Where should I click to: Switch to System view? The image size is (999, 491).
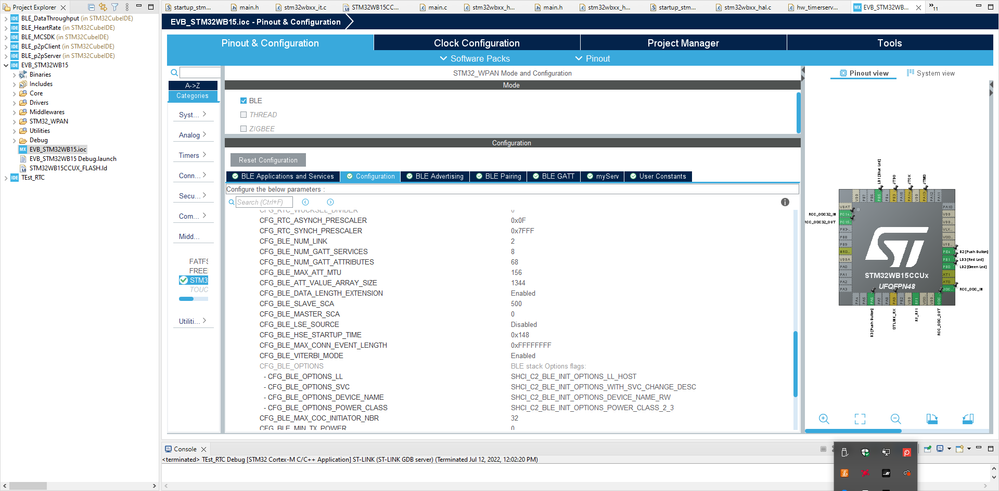tap(931, 73)
